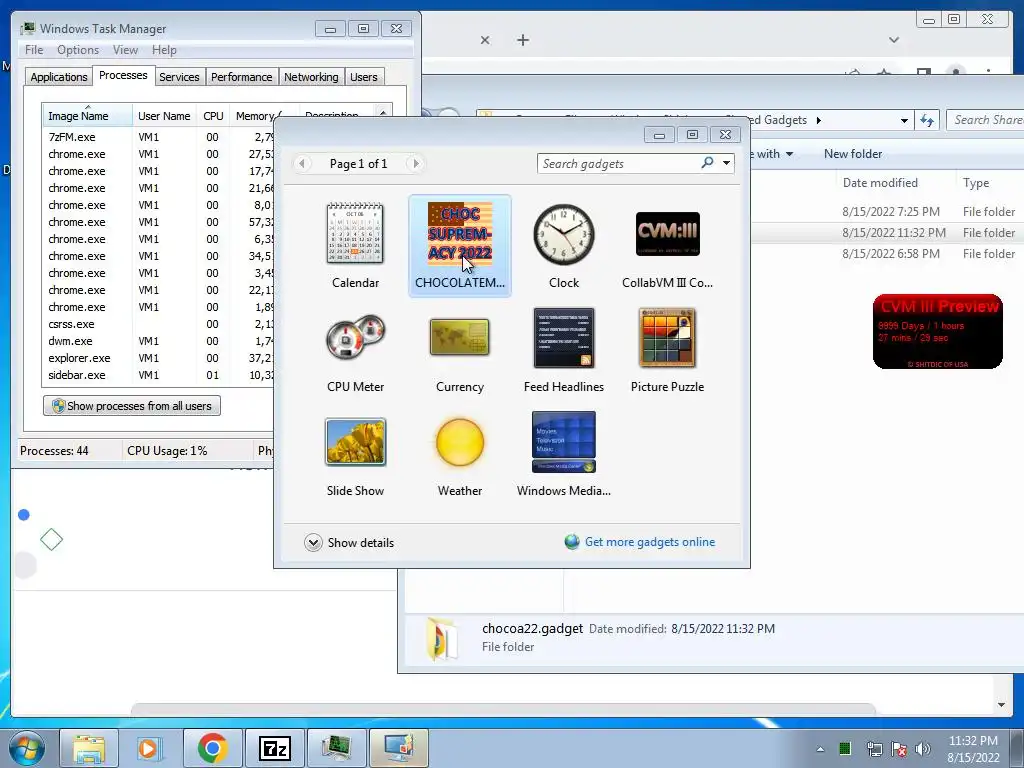This screenshot has height=768, width=1024.
Task: Click the search magnifier in gadget gallery
Action: (x=707, y=163)
